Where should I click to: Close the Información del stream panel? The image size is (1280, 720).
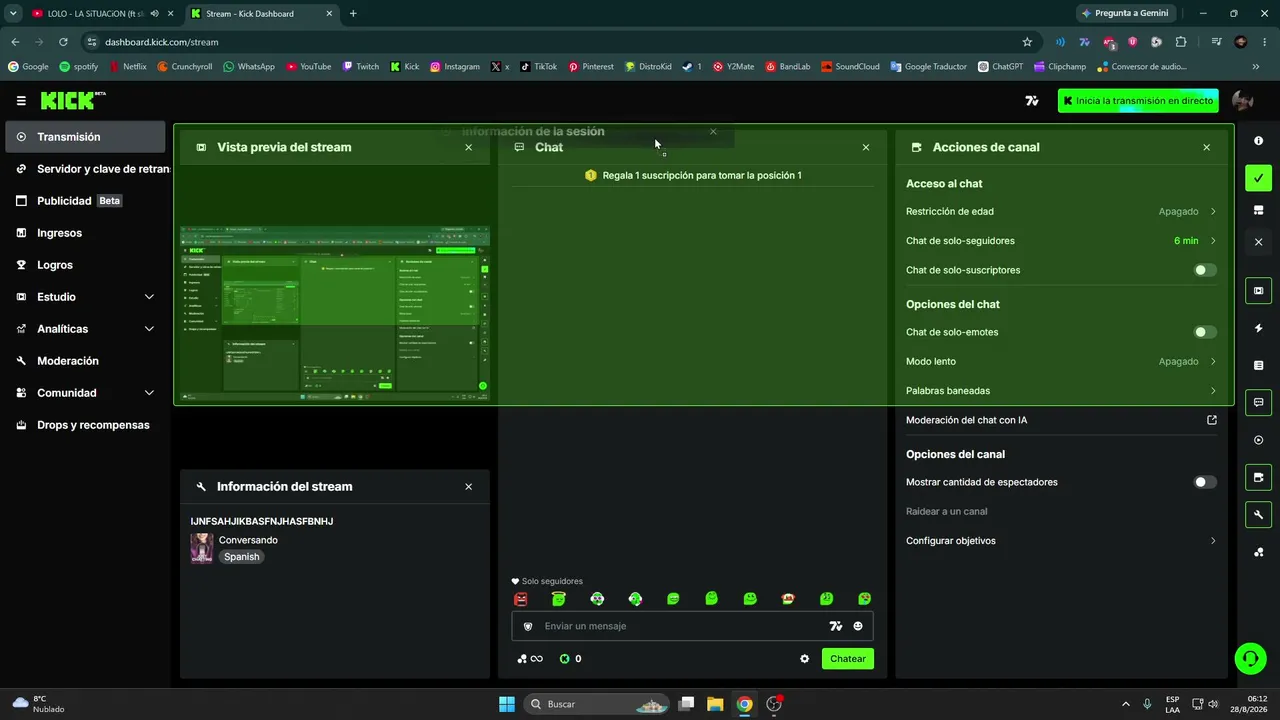468,487
